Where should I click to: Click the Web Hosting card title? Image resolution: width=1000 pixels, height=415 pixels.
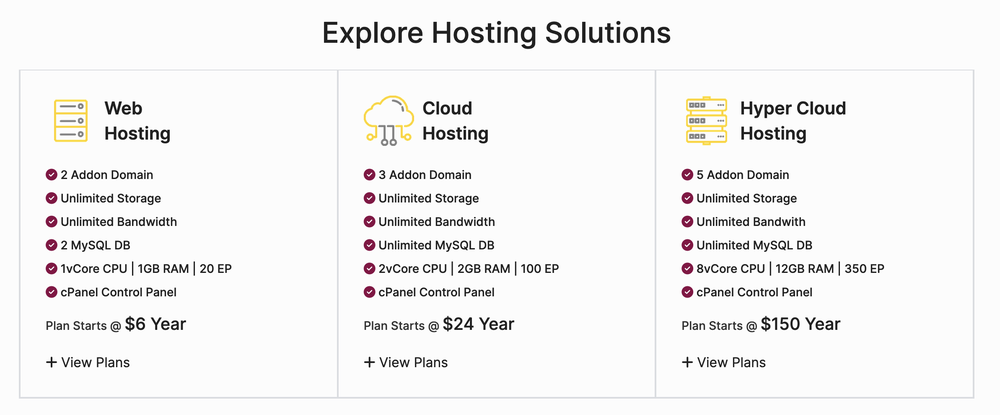[138, 120]
